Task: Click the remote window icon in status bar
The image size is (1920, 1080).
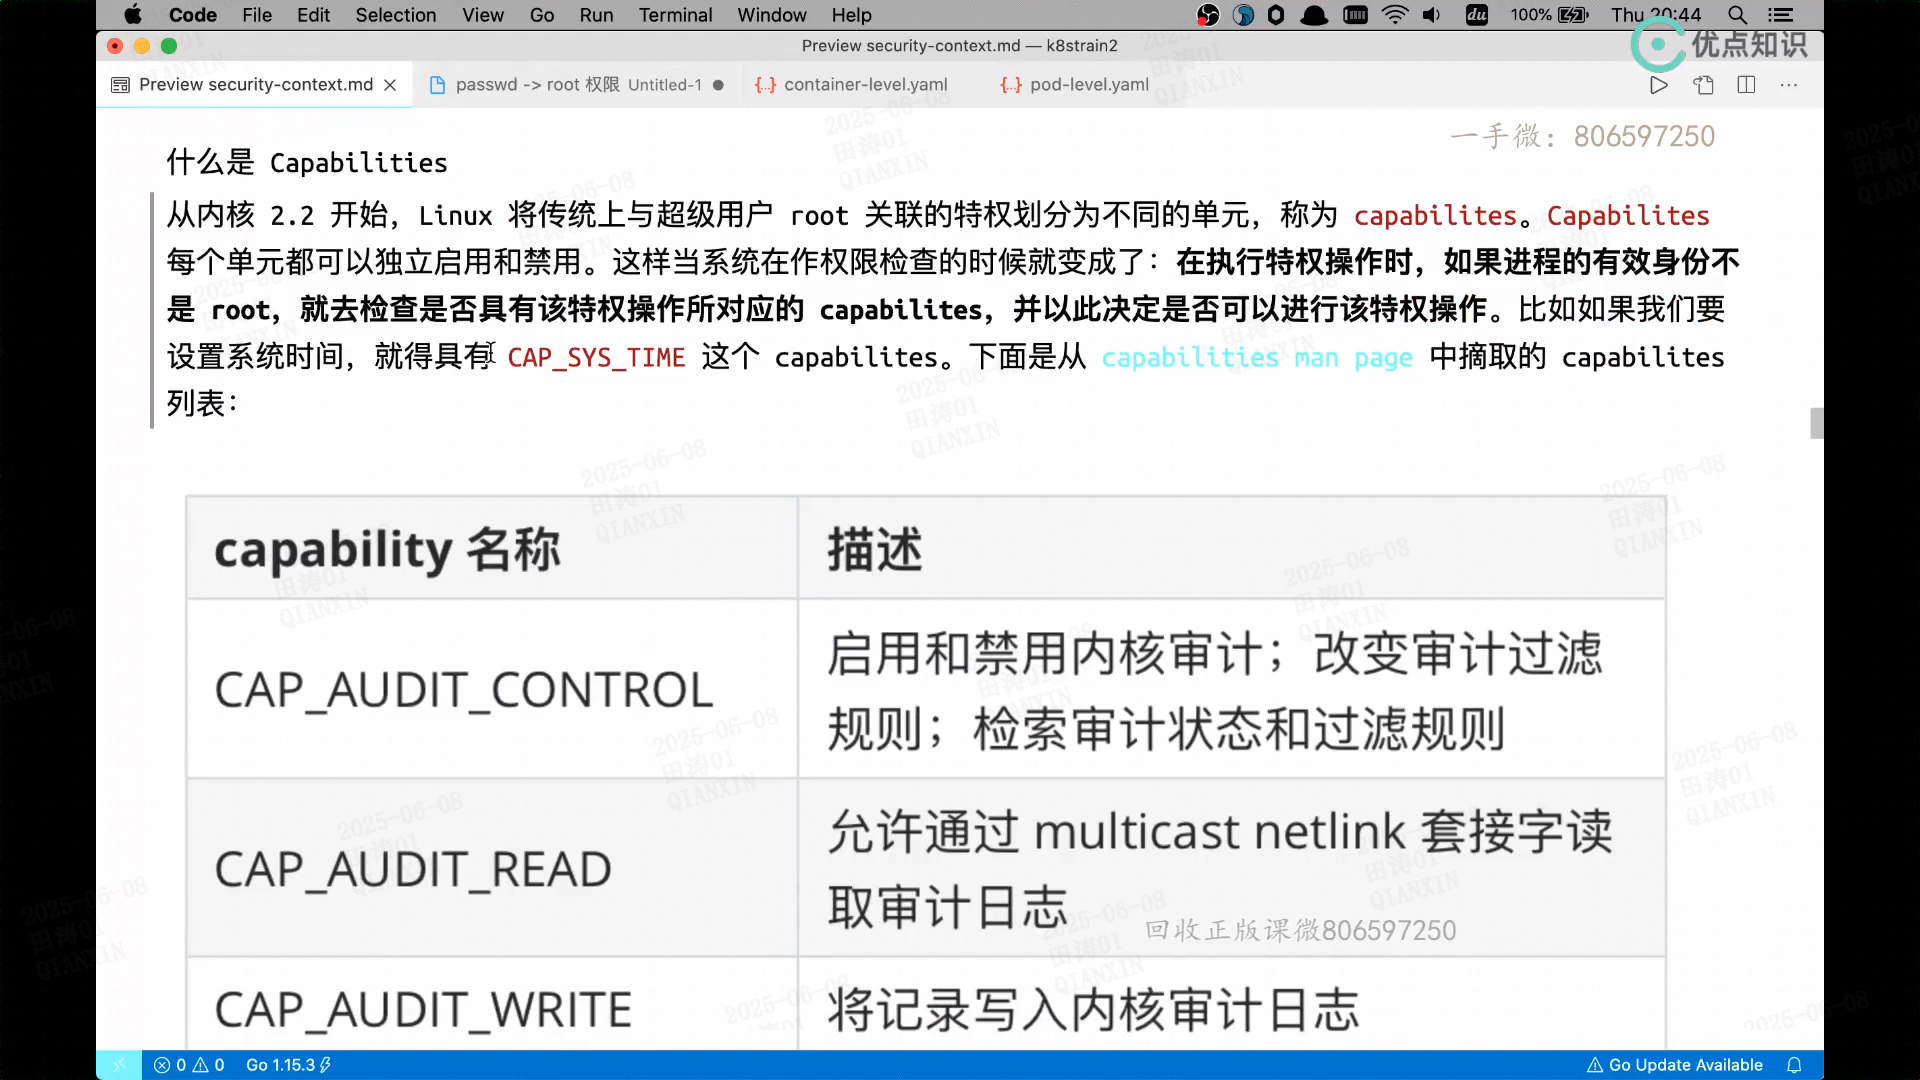Action: tap(119, 1065)
